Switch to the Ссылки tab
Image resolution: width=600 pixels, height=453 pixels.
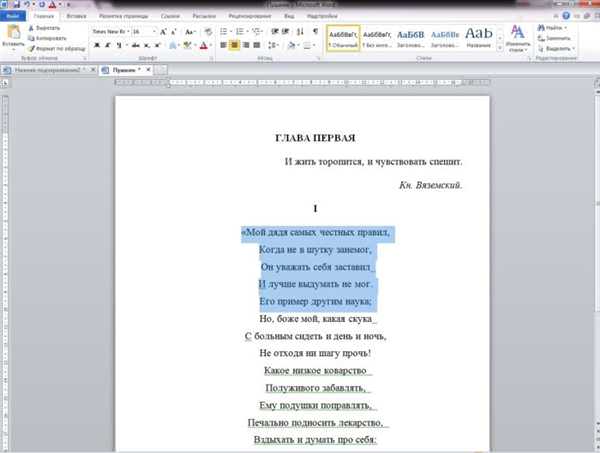170,16
